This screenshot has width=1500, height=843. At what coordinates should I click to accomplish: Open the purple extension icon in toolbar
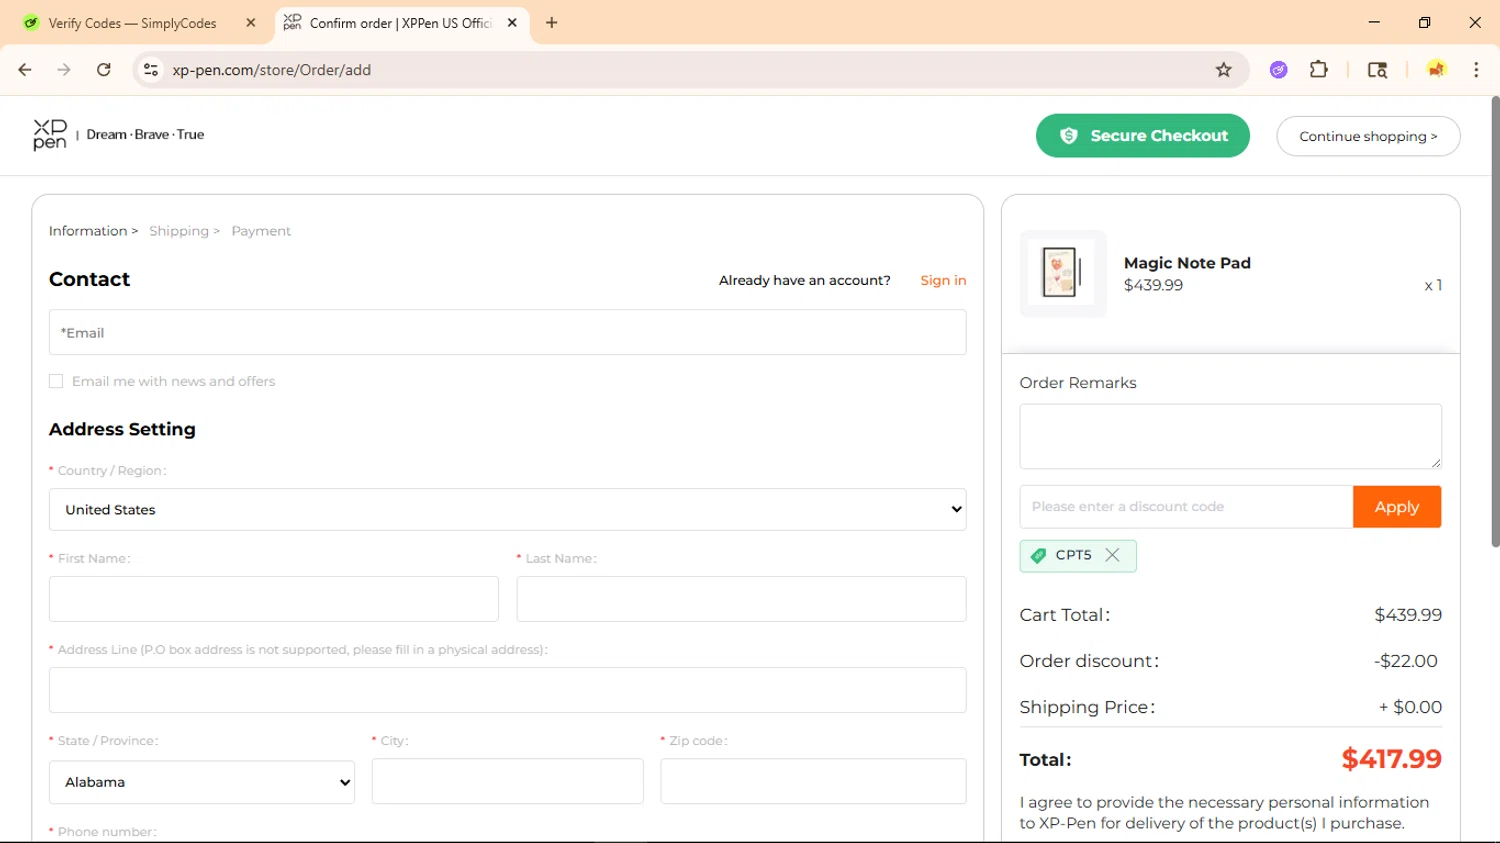coord(1278,70)
